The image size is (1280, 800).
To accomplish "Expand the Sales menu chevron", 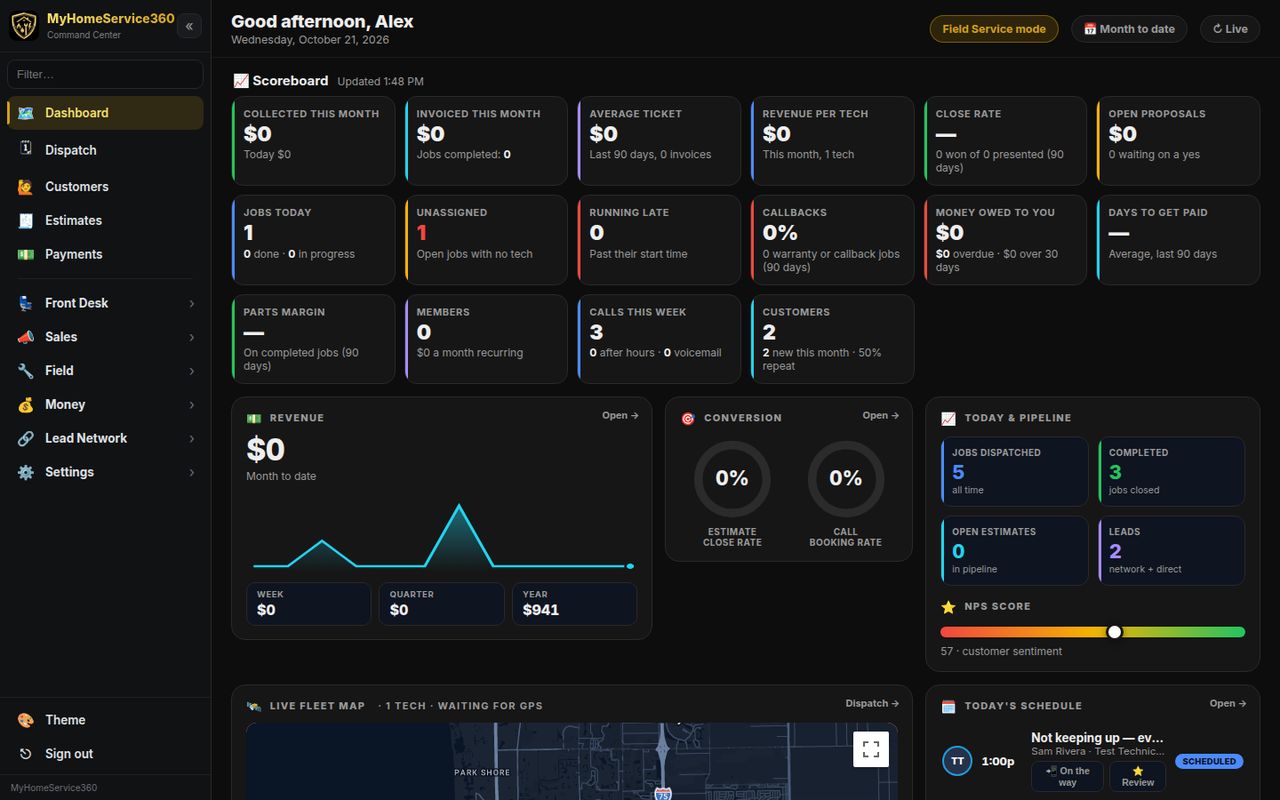I will (192, 338).
